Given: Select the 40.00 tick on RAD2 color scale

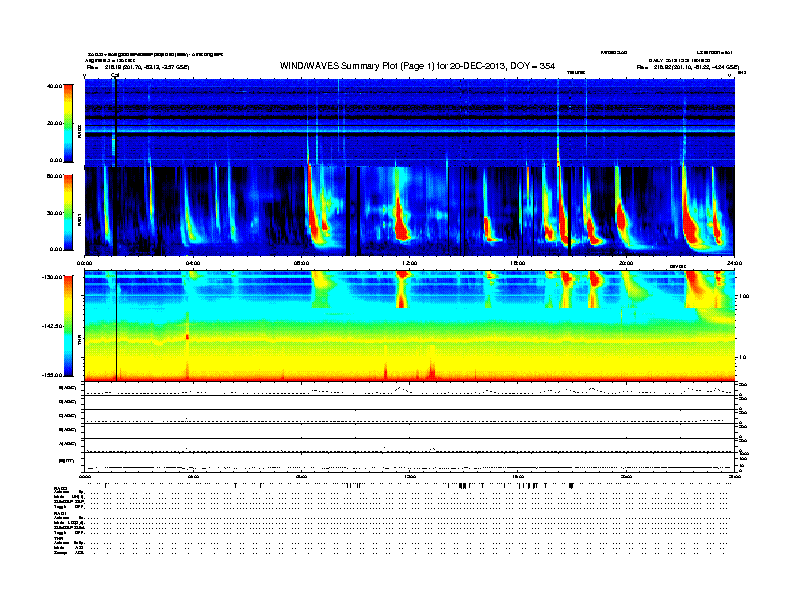Looking at the screenshot, I should tap(55, 86).
